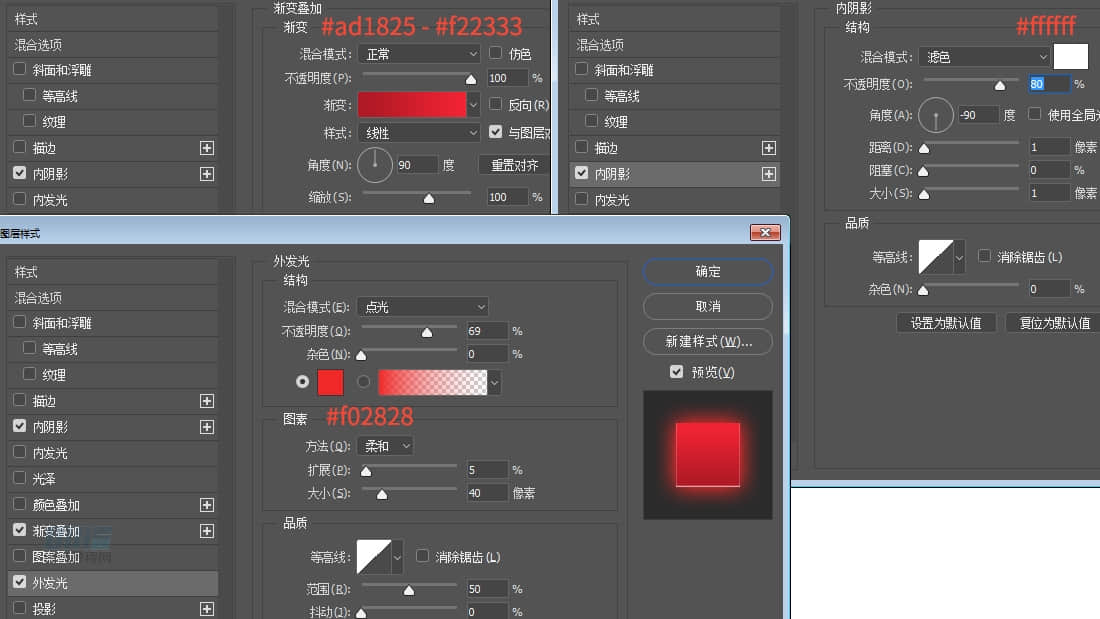Click plus icon beside 渐变叠加
Viewport: 1100px width, 619px height.
coord(207,531)
